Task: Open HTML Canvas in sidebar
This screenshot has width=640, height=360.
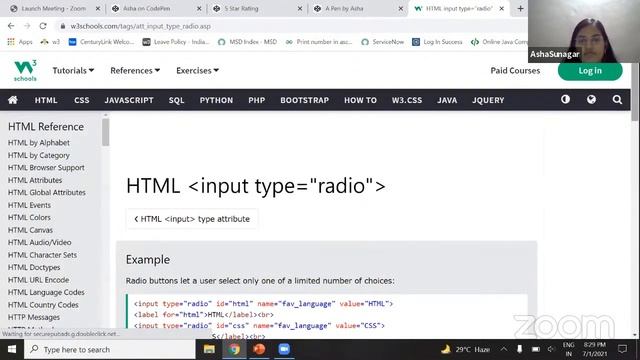Action: (30, 230)
